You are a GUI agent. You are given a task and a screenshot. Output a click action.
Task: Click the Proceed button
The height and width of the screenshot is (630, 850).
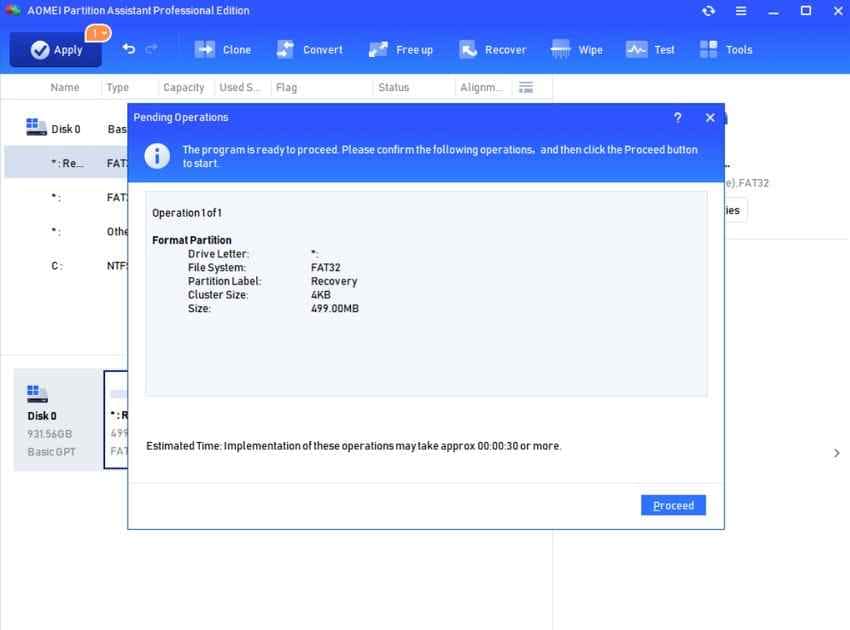(x=673, y=505)
